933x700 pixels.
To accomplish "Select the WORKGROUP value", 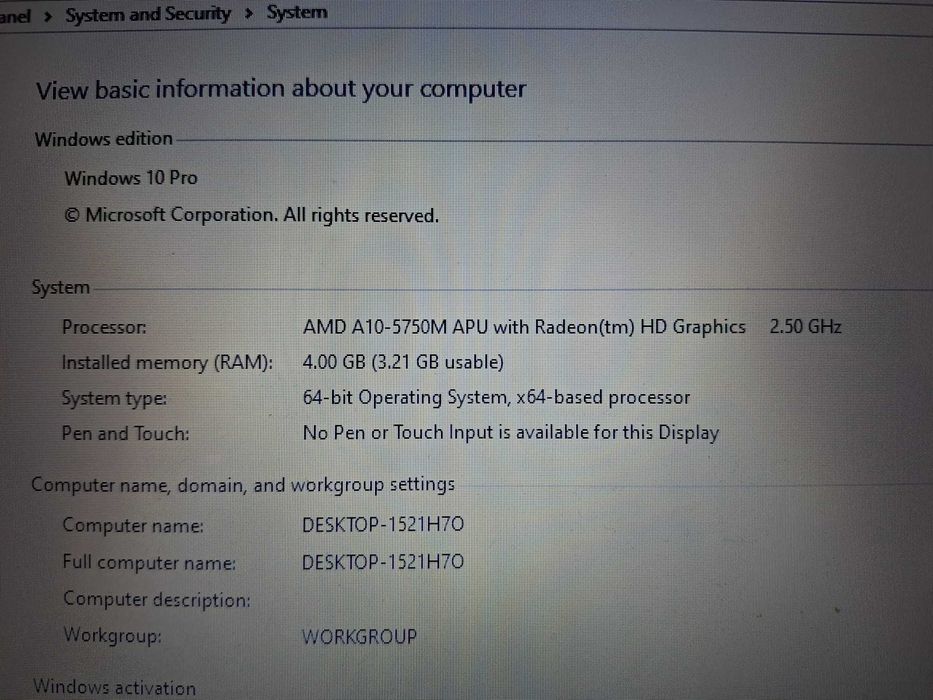I will (359, 637).
